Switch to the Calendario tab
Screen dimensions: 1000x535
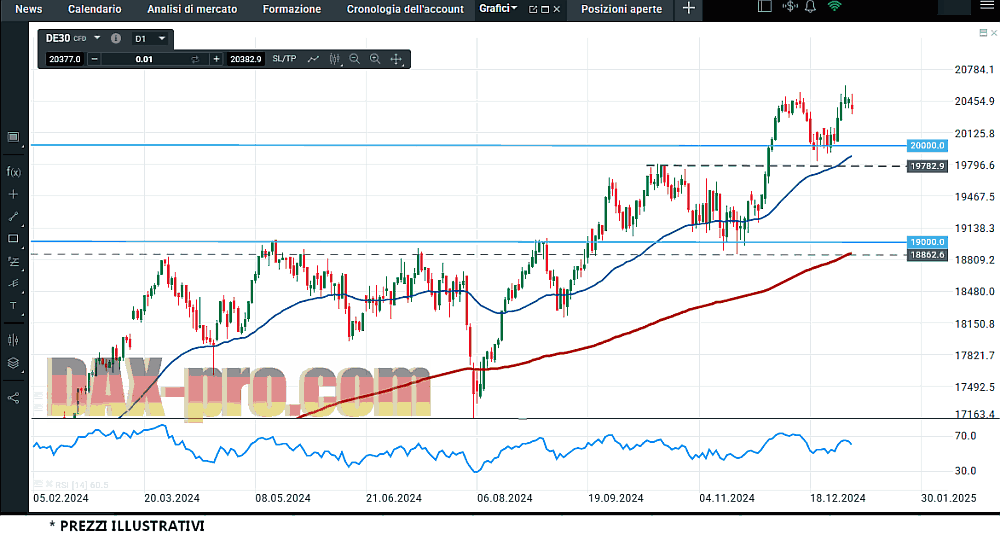point(94,9)
